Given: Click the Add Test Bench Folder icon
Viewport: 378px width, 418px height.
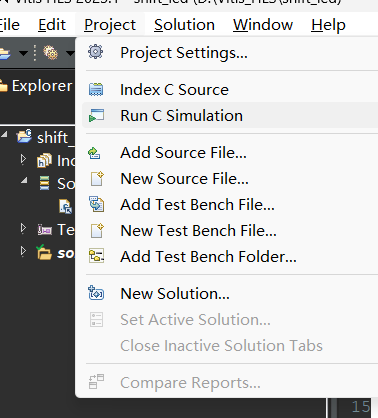Looking at the screenshot, I should [96, 256].
